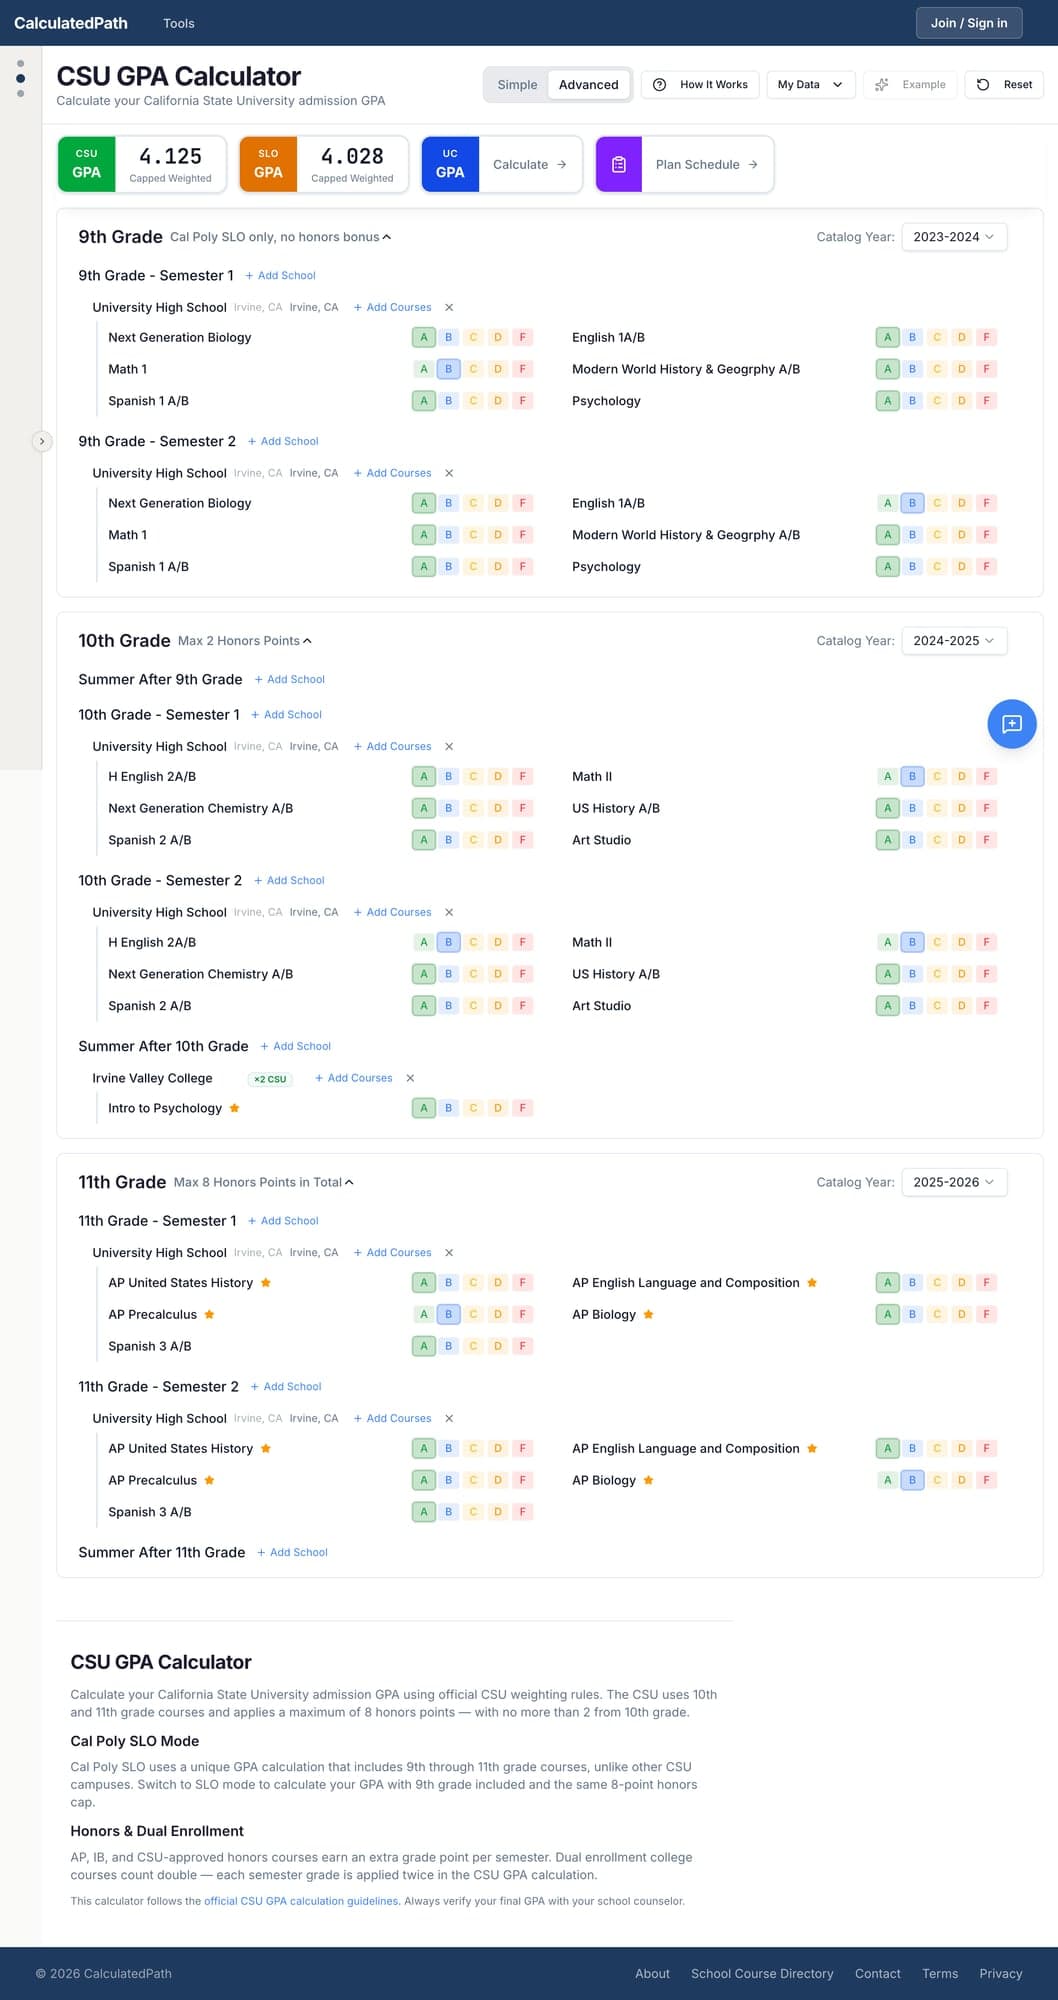Open the My Data dropdown
This screenshot has width=1058, height=2000.
tap(810, 85)
